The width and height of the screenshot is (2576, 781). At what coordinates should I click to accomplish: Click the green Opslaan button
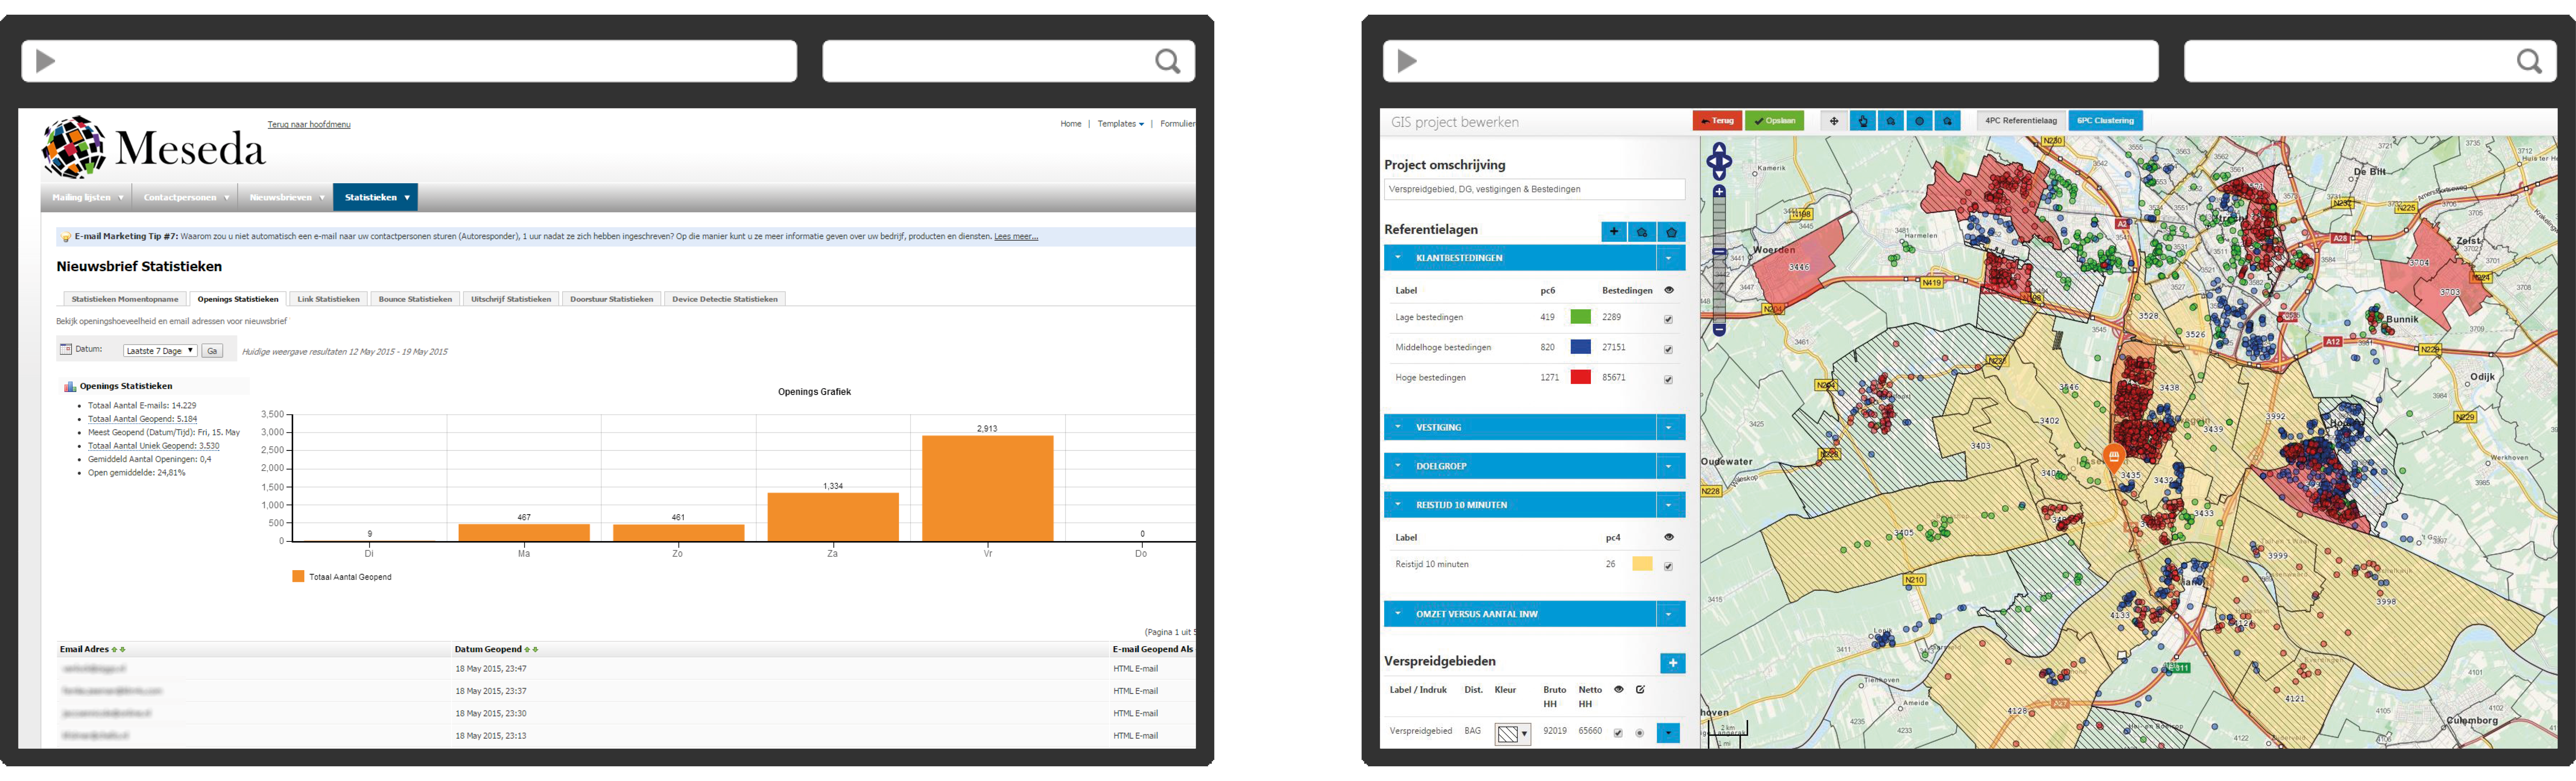point(1774,121)
